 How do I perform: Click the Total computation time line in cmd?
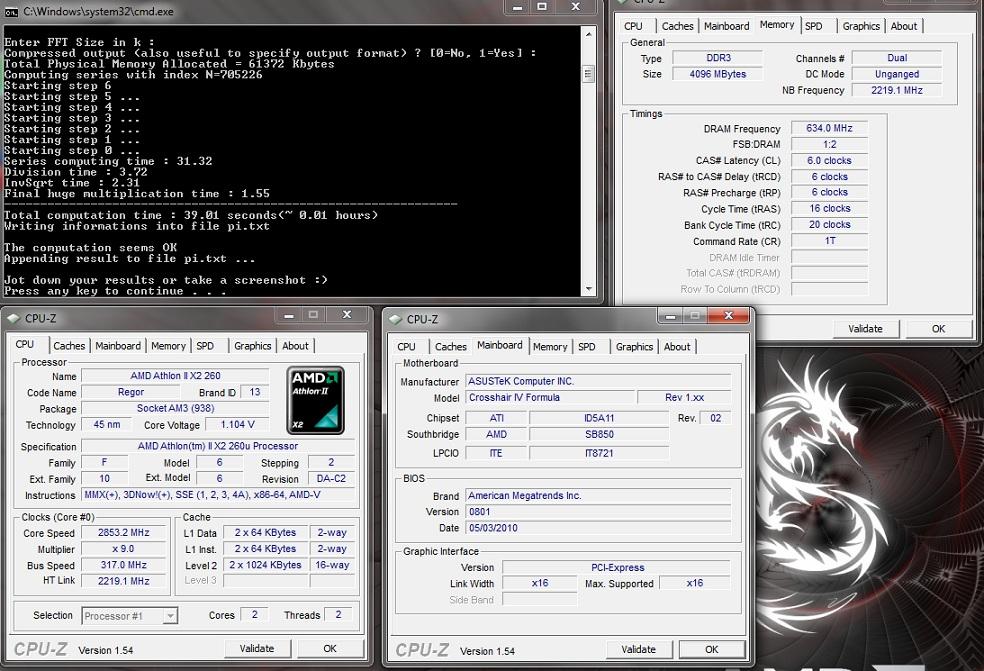191,215
